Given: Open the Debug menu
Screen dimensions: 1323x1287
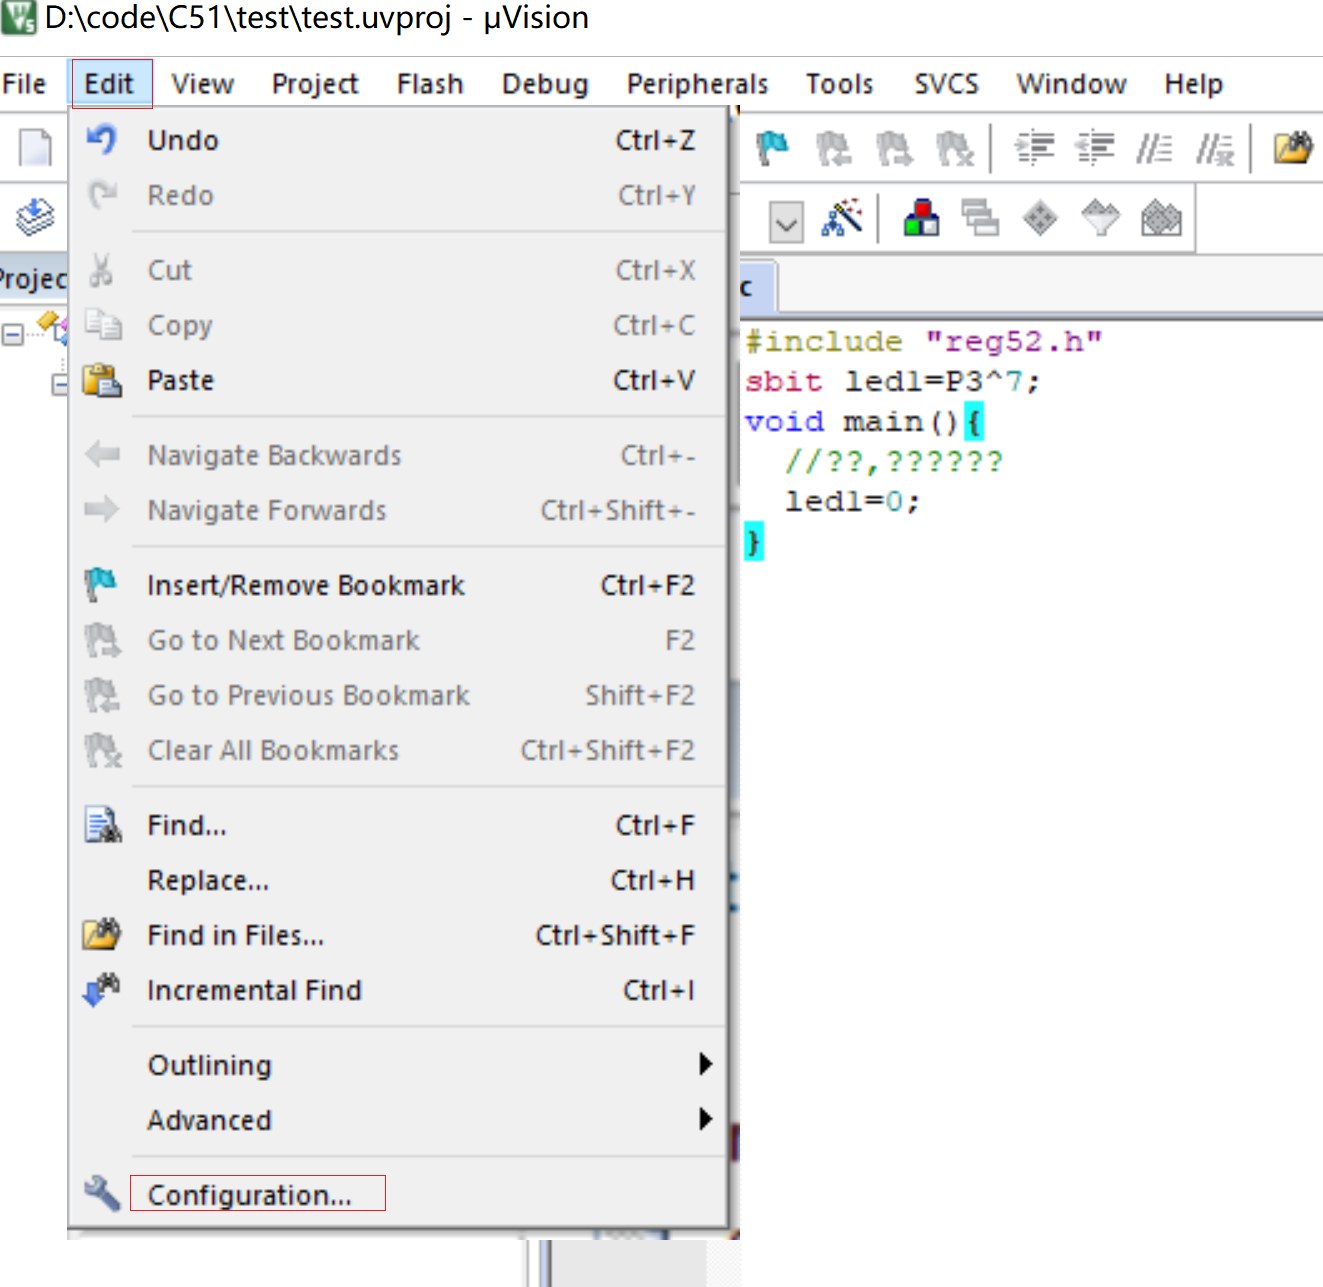Looking at the screenshot, I should [545, 84].
